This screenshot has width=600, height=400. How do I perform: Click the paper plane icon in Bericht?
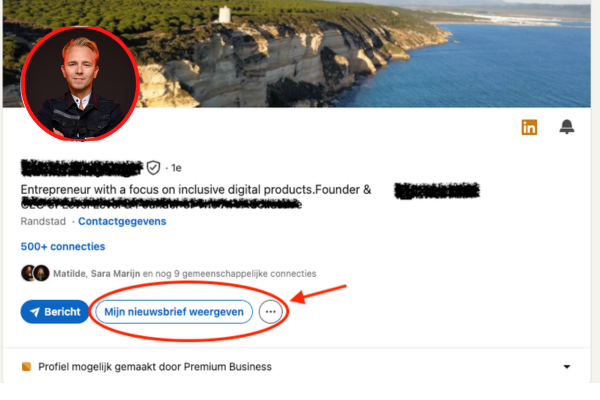click(35, 312)
